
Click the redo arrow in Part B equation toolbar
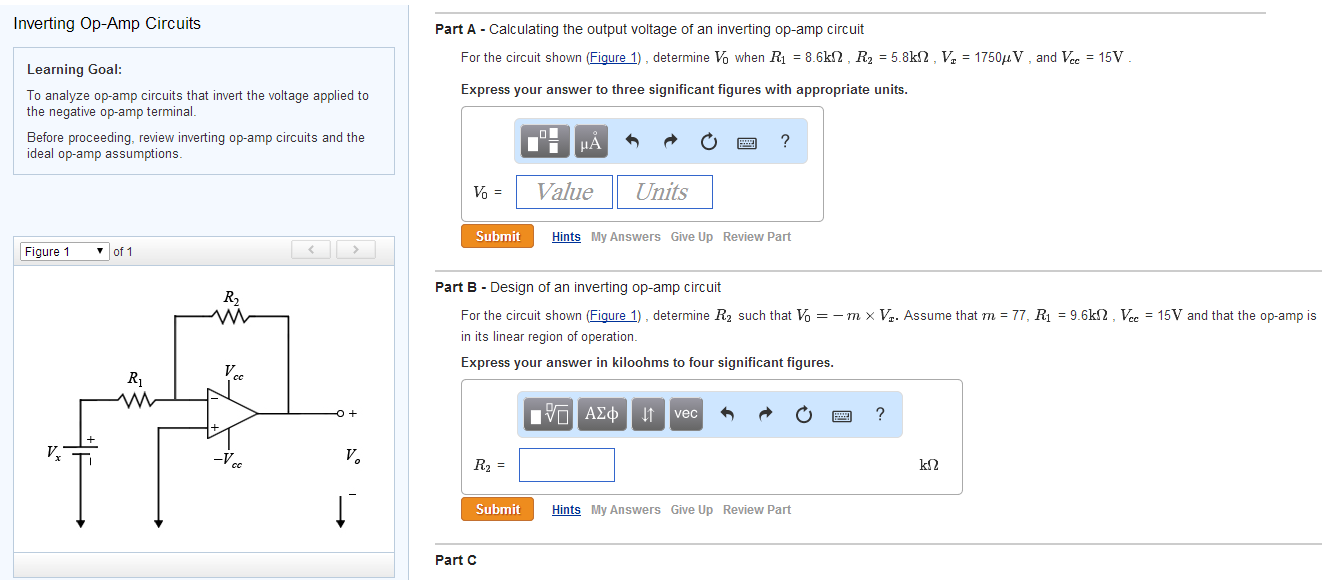coord(765,414)
